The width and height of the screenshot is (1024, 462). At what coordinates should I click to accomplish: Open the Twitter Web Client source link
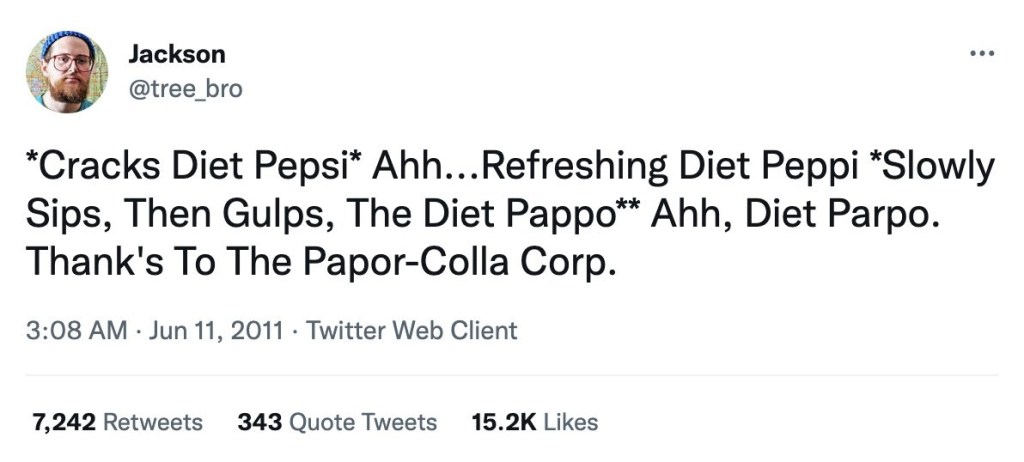click(x=412, y=331)
